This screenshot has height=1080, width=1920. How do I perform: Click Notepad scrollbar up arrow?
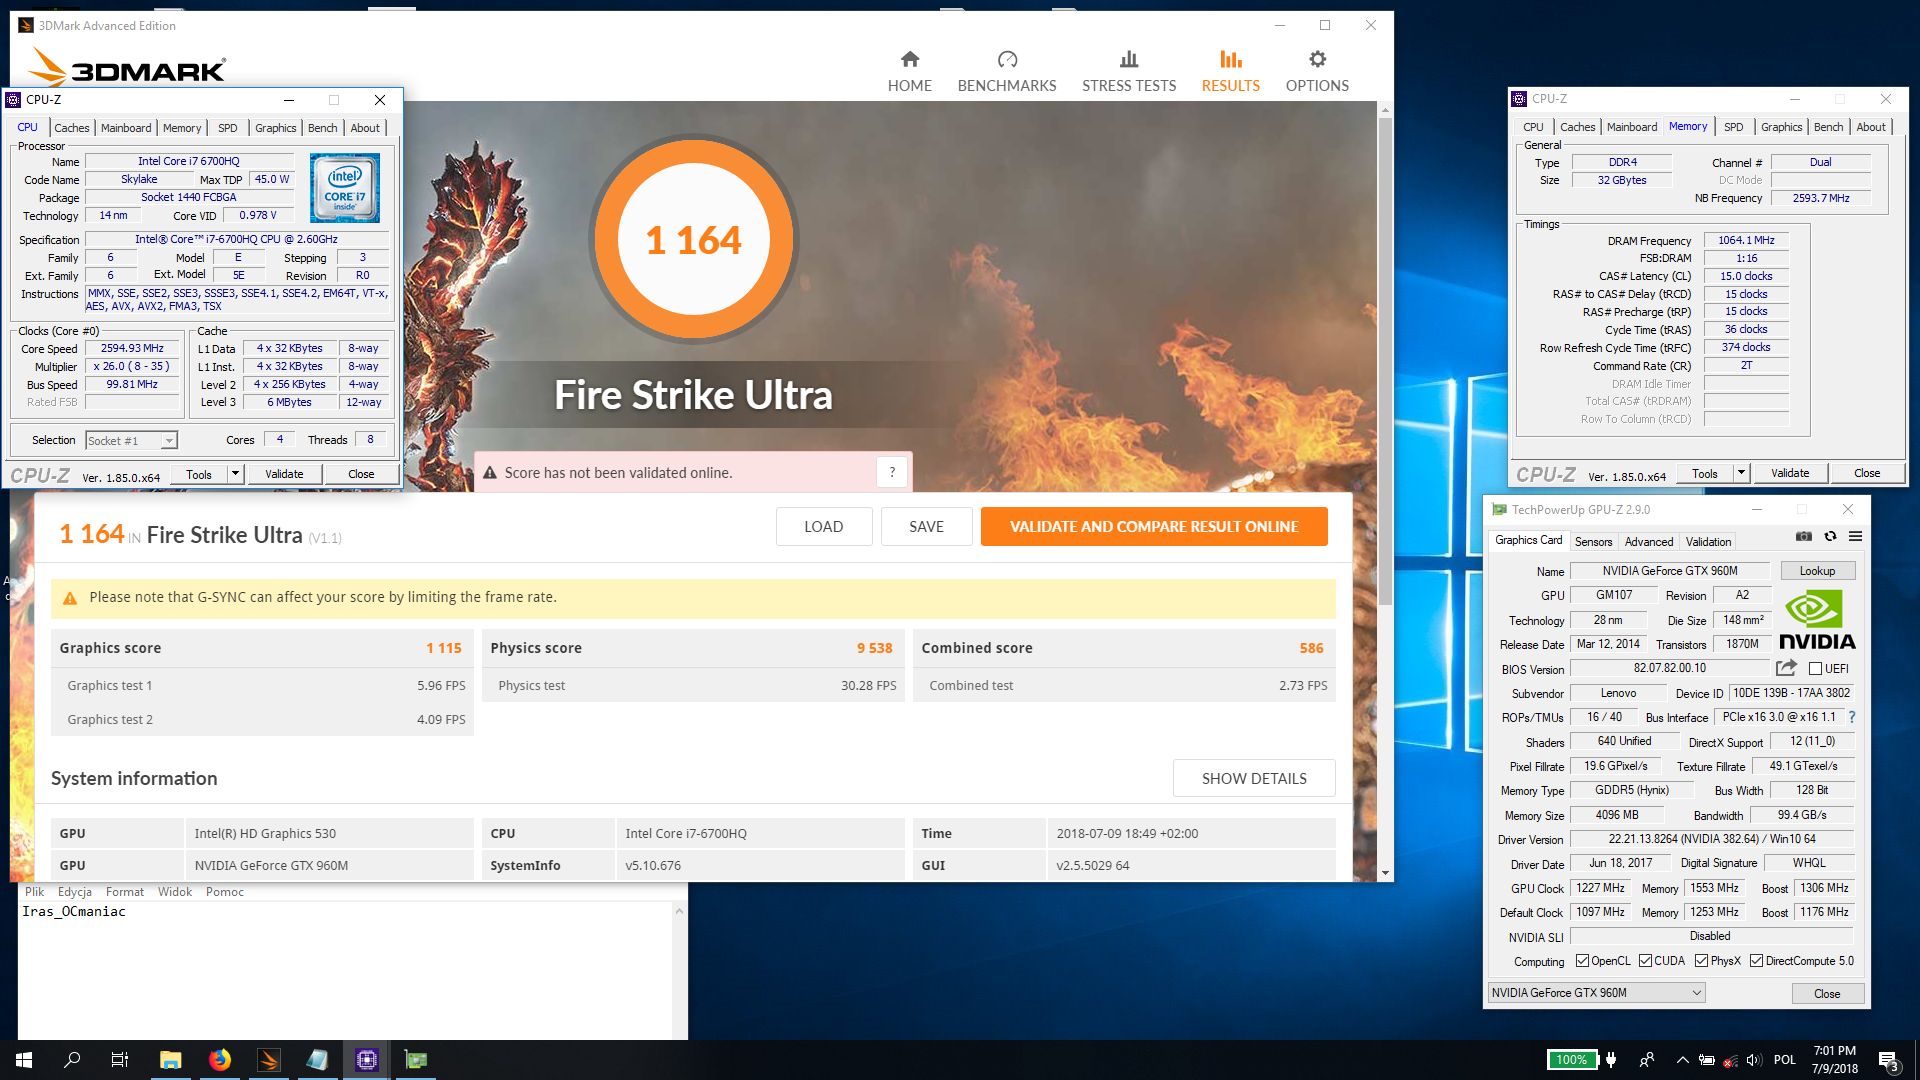pos(679,911)
